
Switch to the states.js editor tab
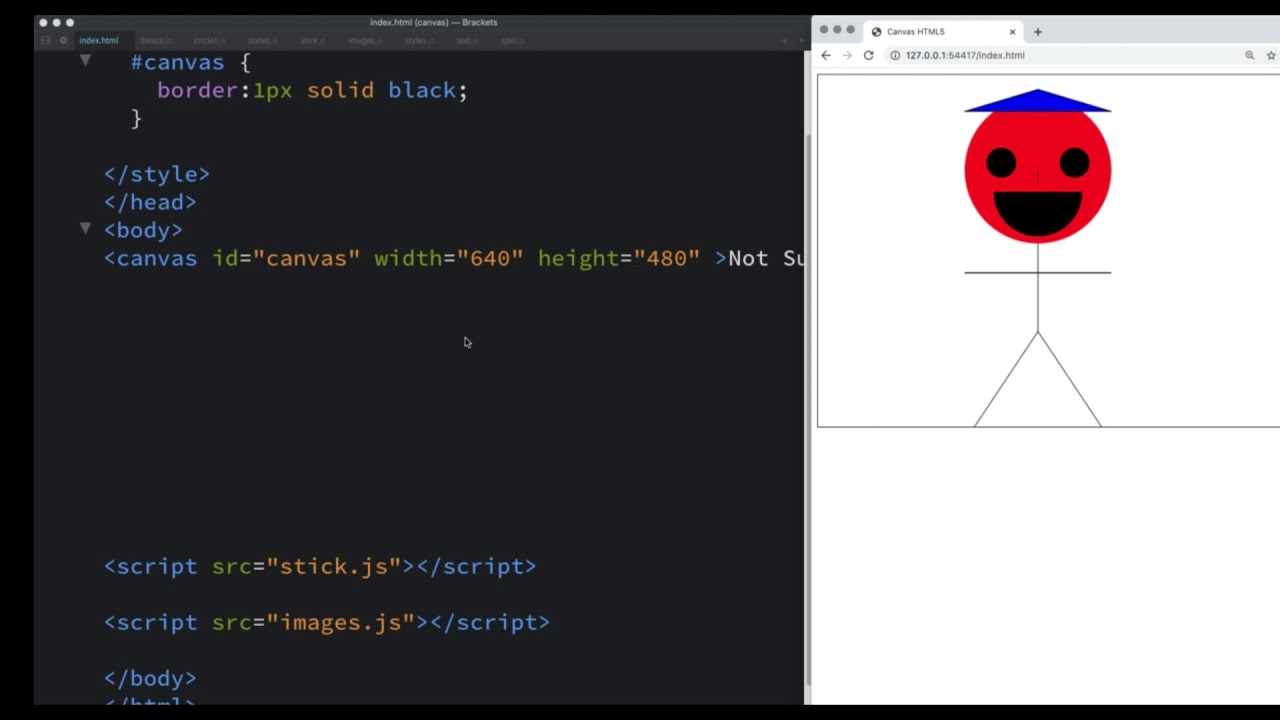(x=263, y=41)
